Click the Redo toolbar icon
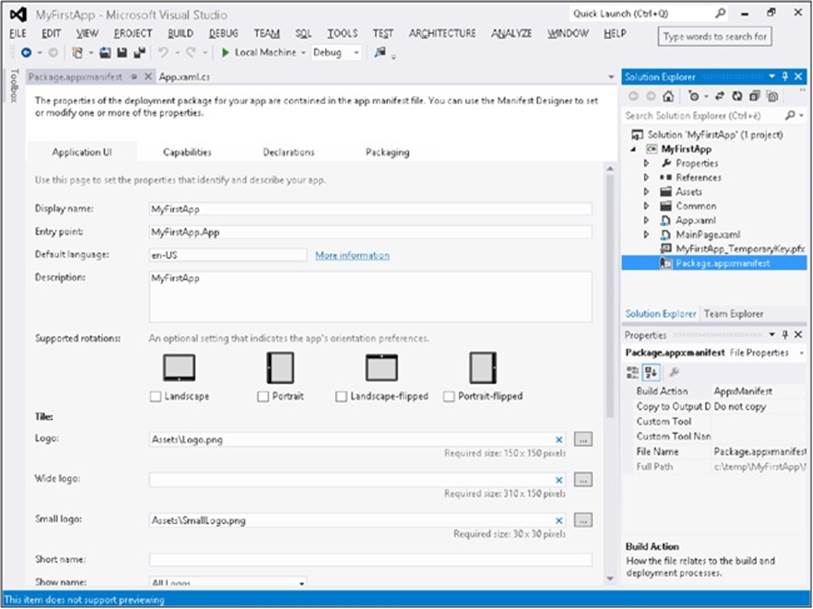 (x=191, y=52)
